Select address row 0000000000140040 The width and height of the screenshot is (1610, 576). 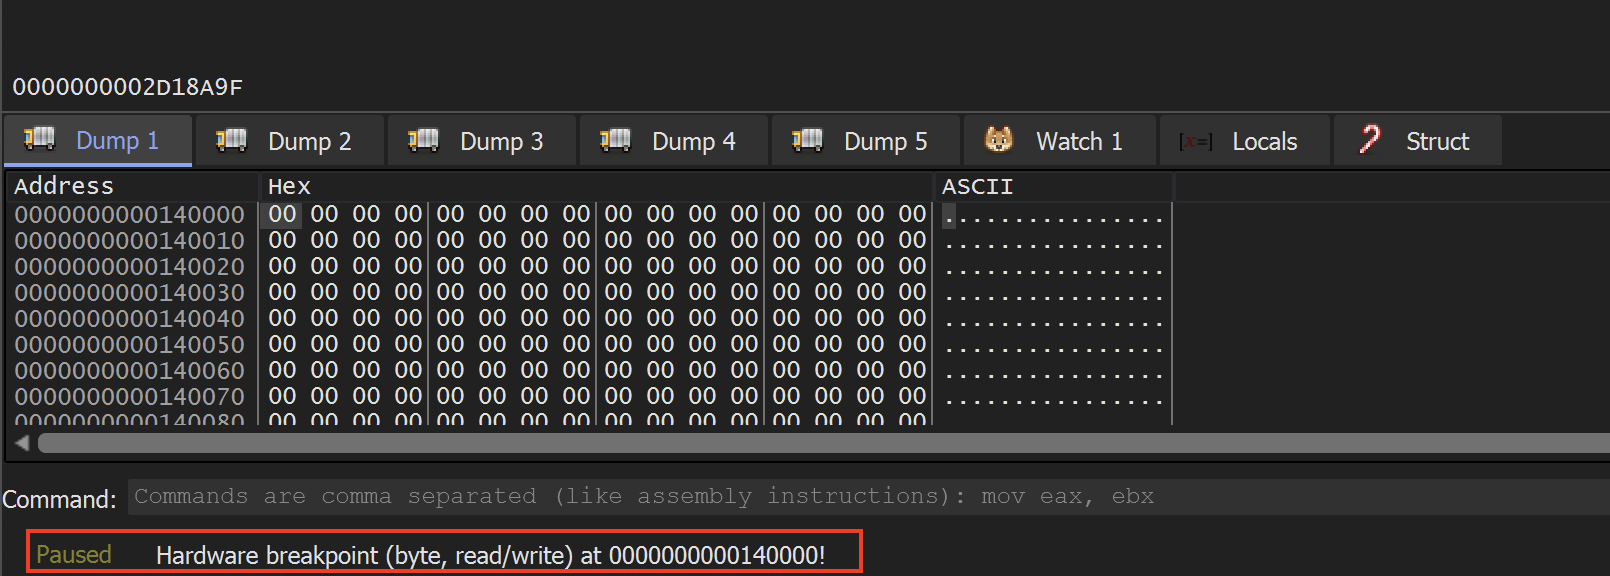[130, 318]
